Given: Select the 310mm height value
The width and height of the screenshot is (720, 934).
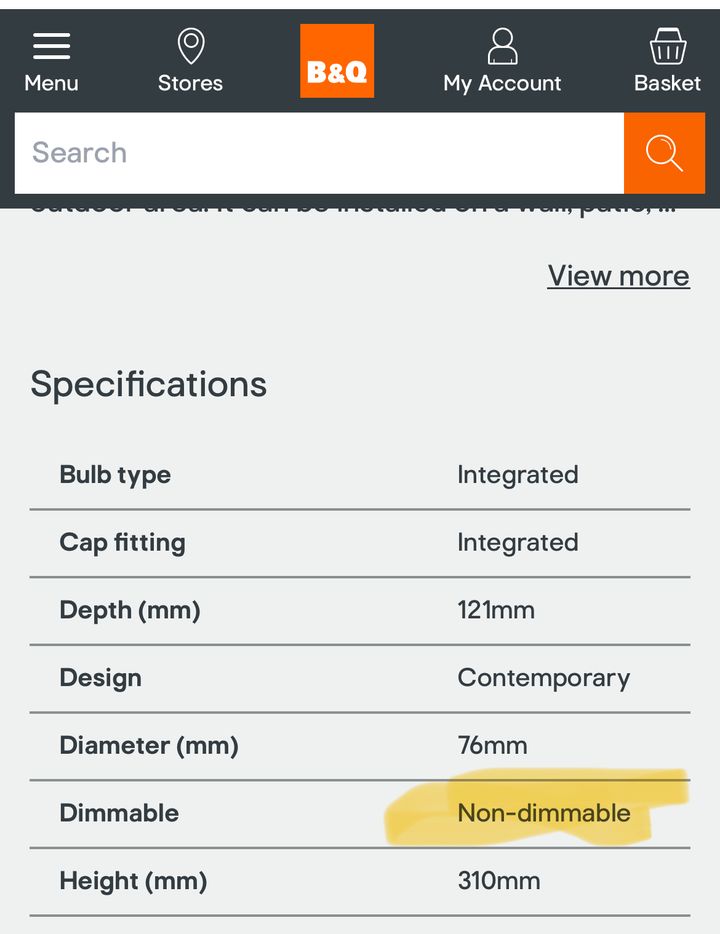Looking at the screenshot, I should (x=499, y=880).
